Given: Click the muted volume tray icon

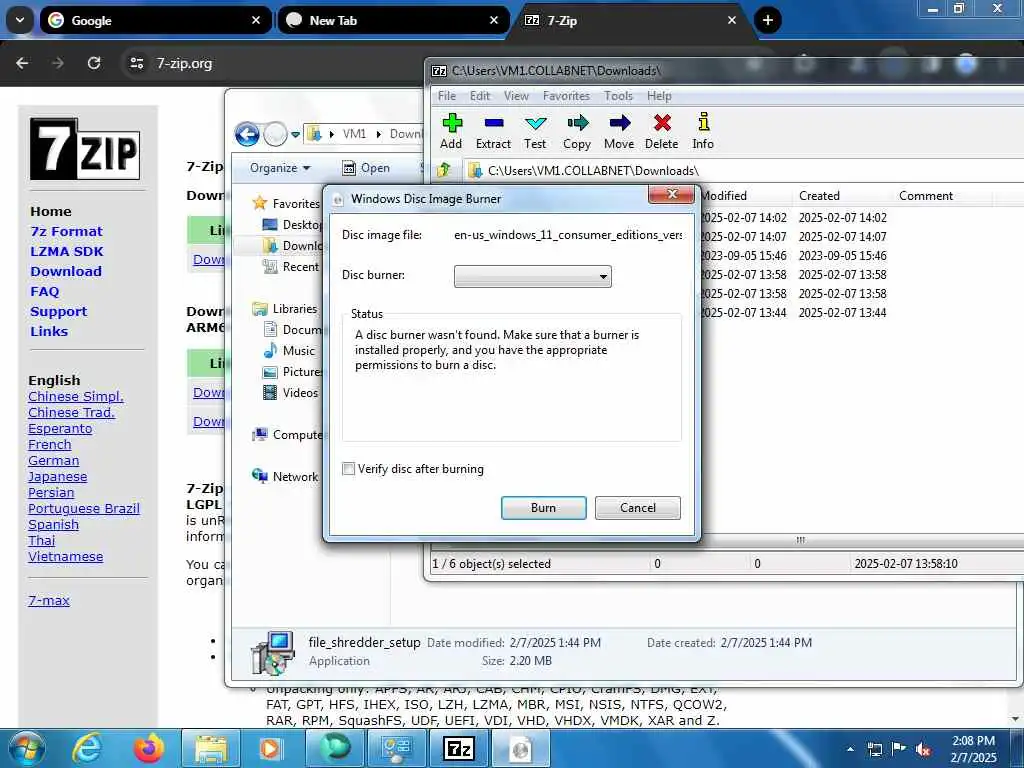Looking at the screenshot, I should (x=923, y=750).
